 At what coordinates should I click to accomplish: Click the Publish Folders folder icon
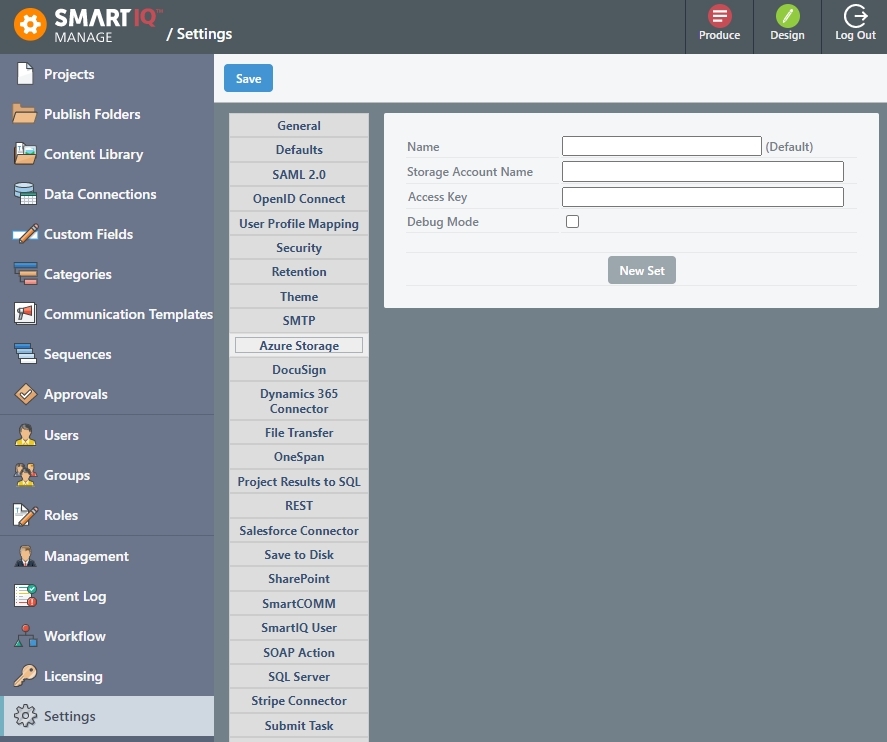point(24,114)
